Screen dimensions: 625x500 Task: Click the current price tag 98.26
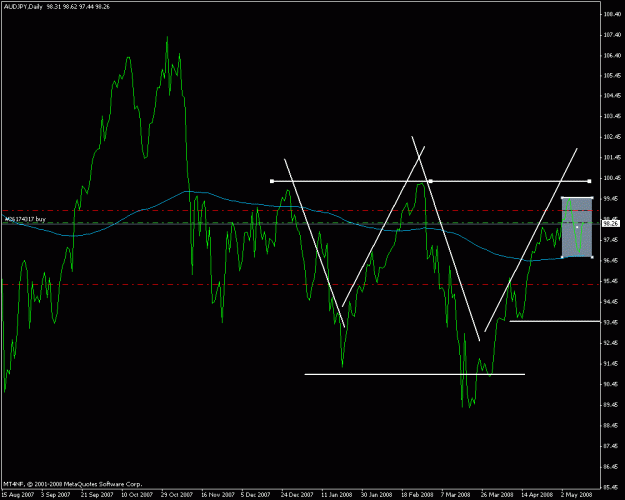coord(610,224)
